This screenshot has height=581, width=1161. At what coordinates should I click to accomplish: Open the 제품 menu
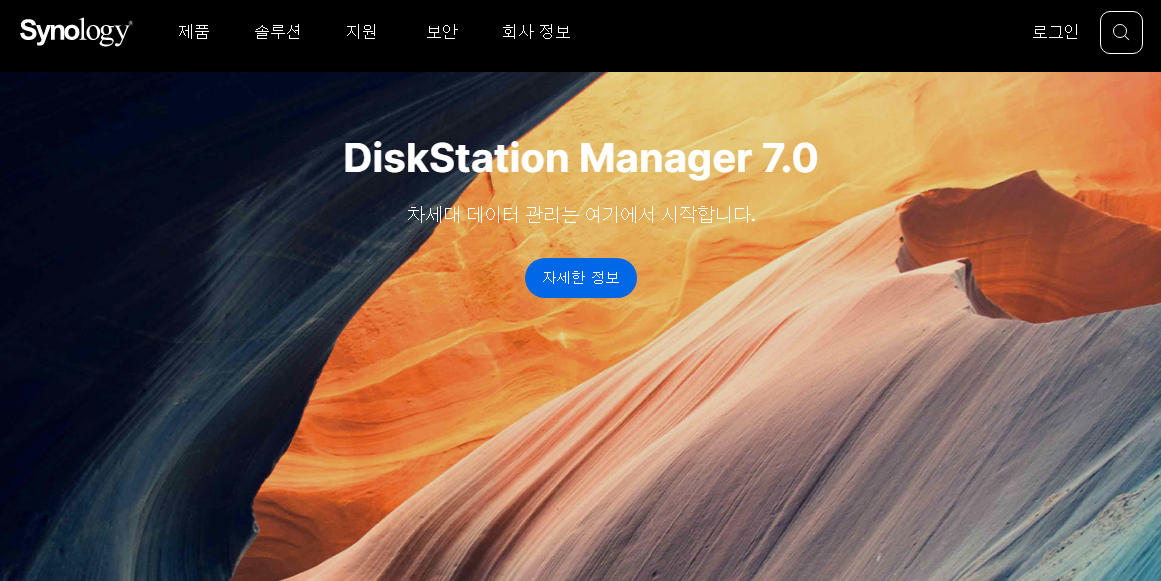194,32
